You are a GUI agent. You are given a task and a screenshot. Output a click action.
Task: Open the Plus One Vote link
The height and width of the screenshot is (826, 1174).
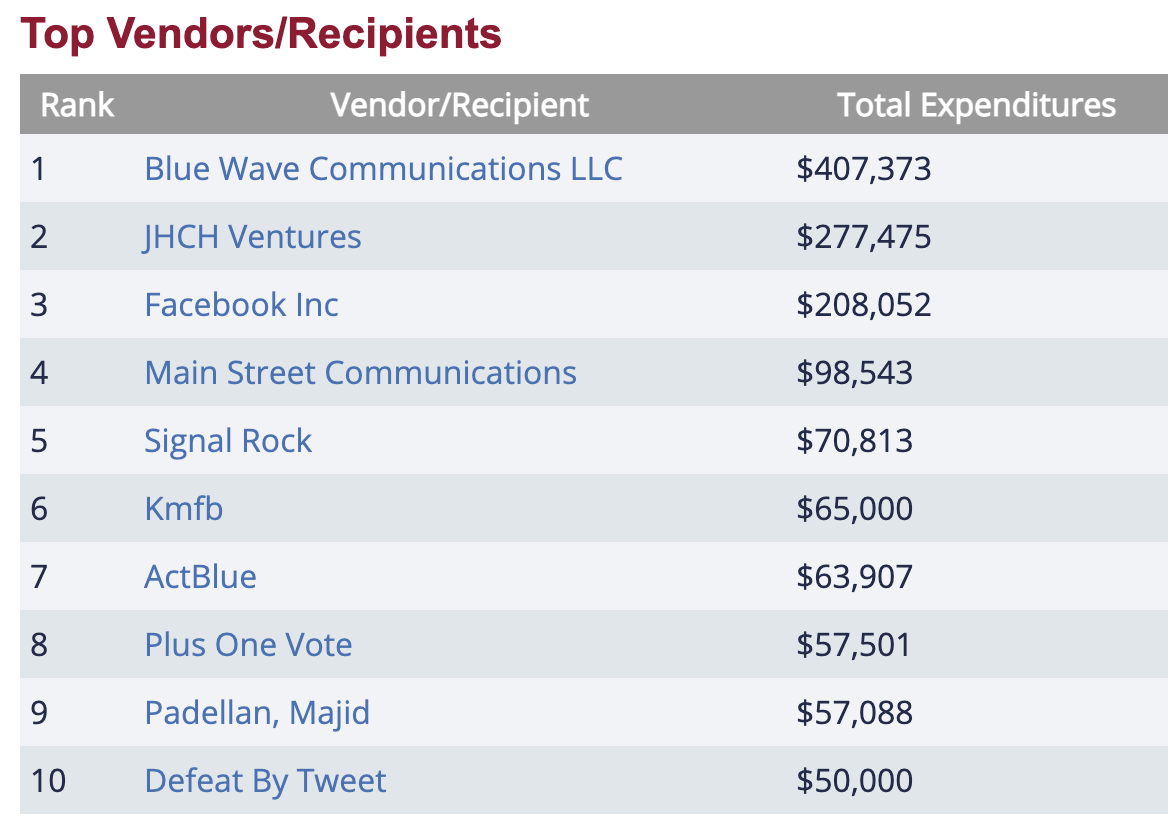tap(248, 644)
